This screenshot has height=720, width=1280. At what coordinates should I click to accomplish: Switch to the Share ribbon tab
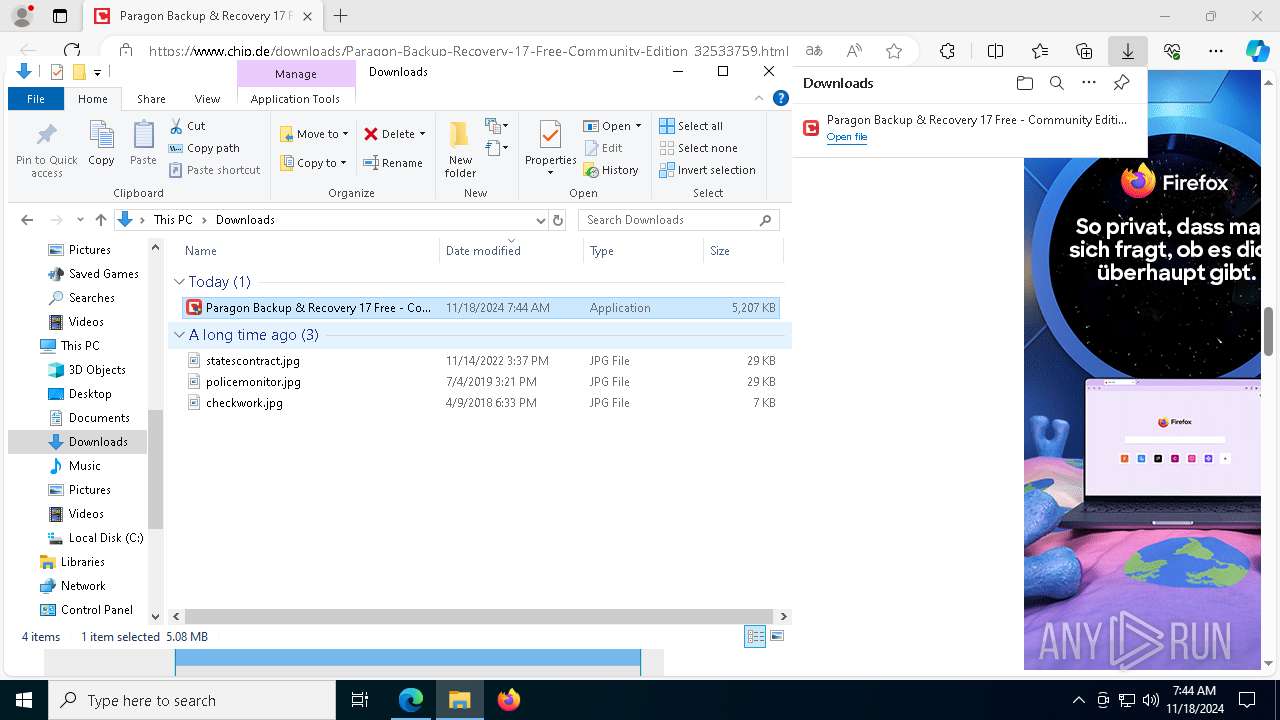(151, 99)
